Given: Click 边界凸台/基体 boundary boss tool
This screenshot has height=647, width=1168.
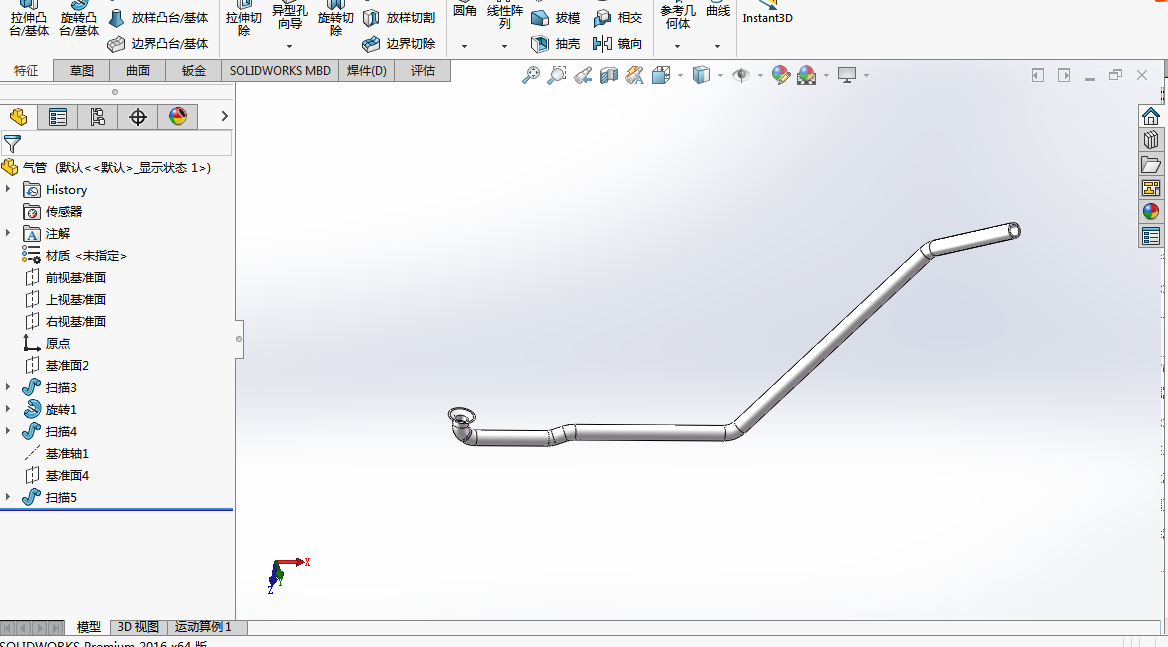Looking at the screenshot, I should [158, 44].
